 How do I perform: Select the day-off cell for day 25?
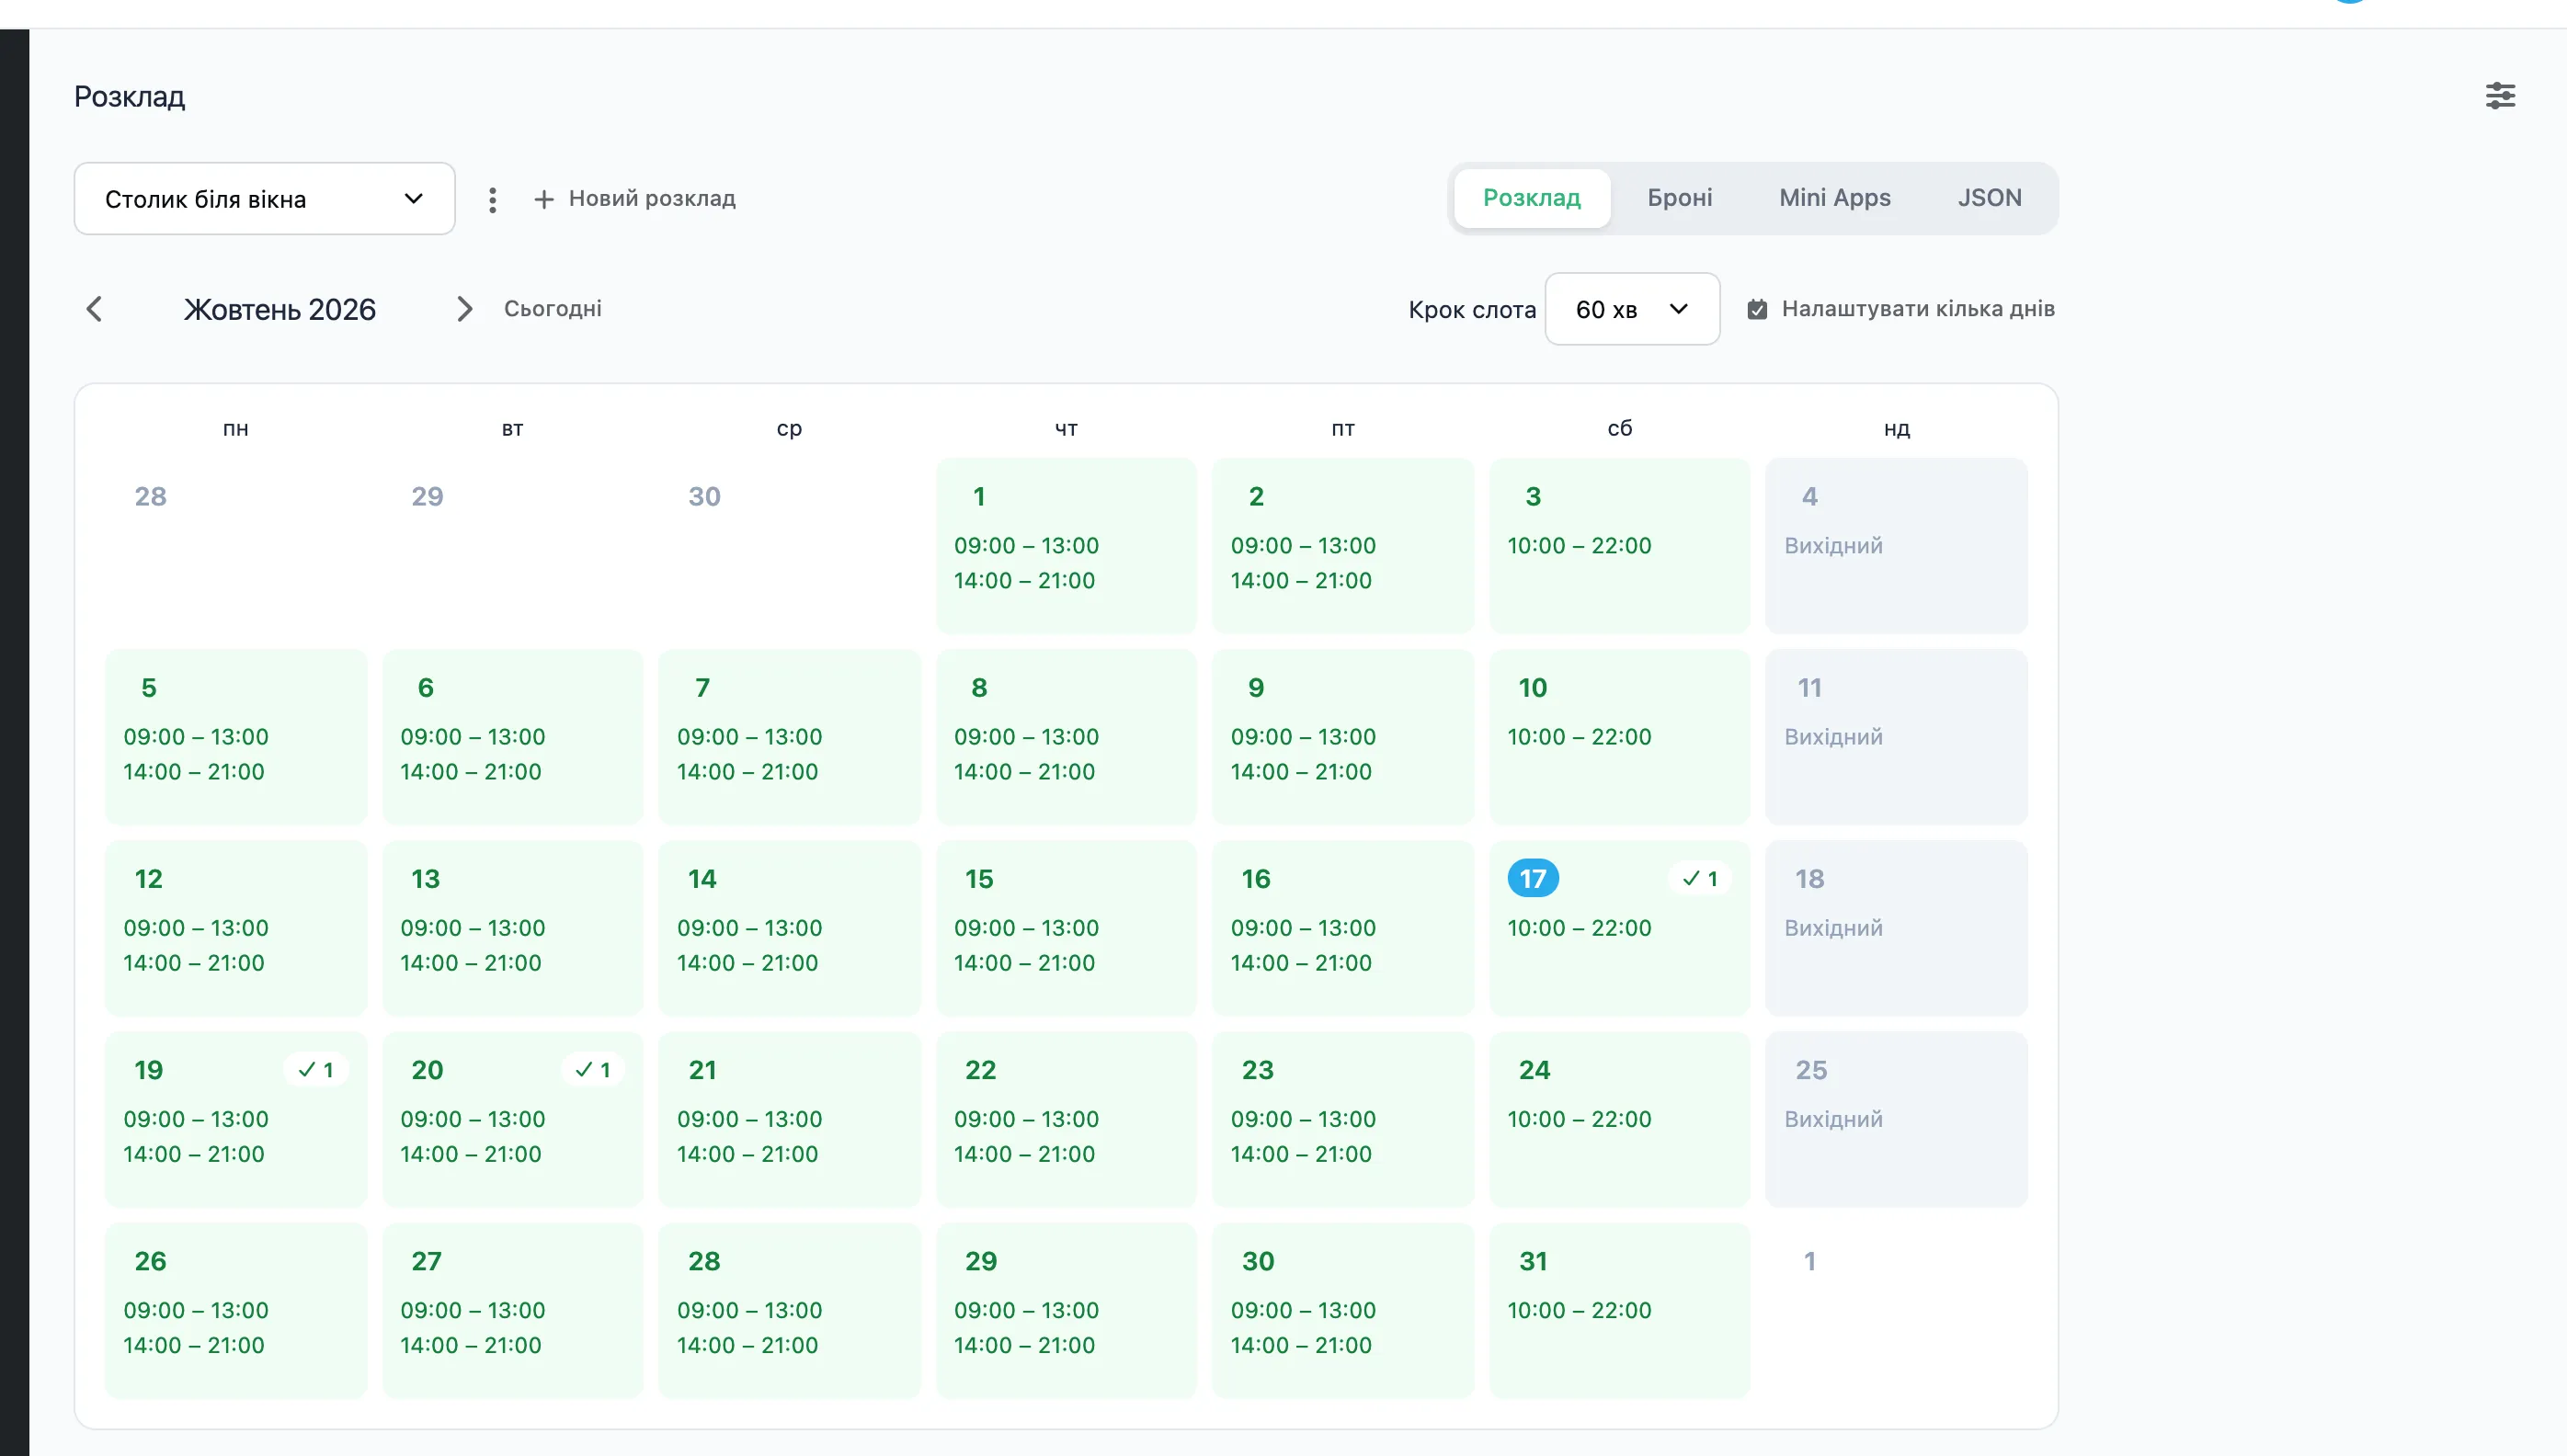1896,1119
